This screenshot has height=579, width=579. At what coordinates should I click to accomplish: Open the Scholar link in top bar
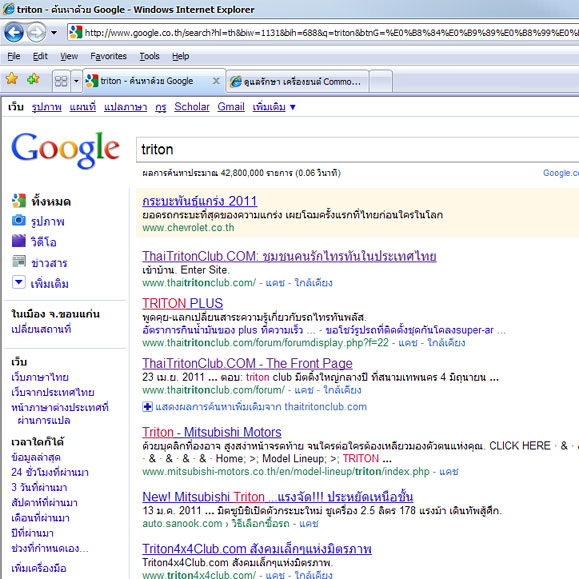pos(192,107)
